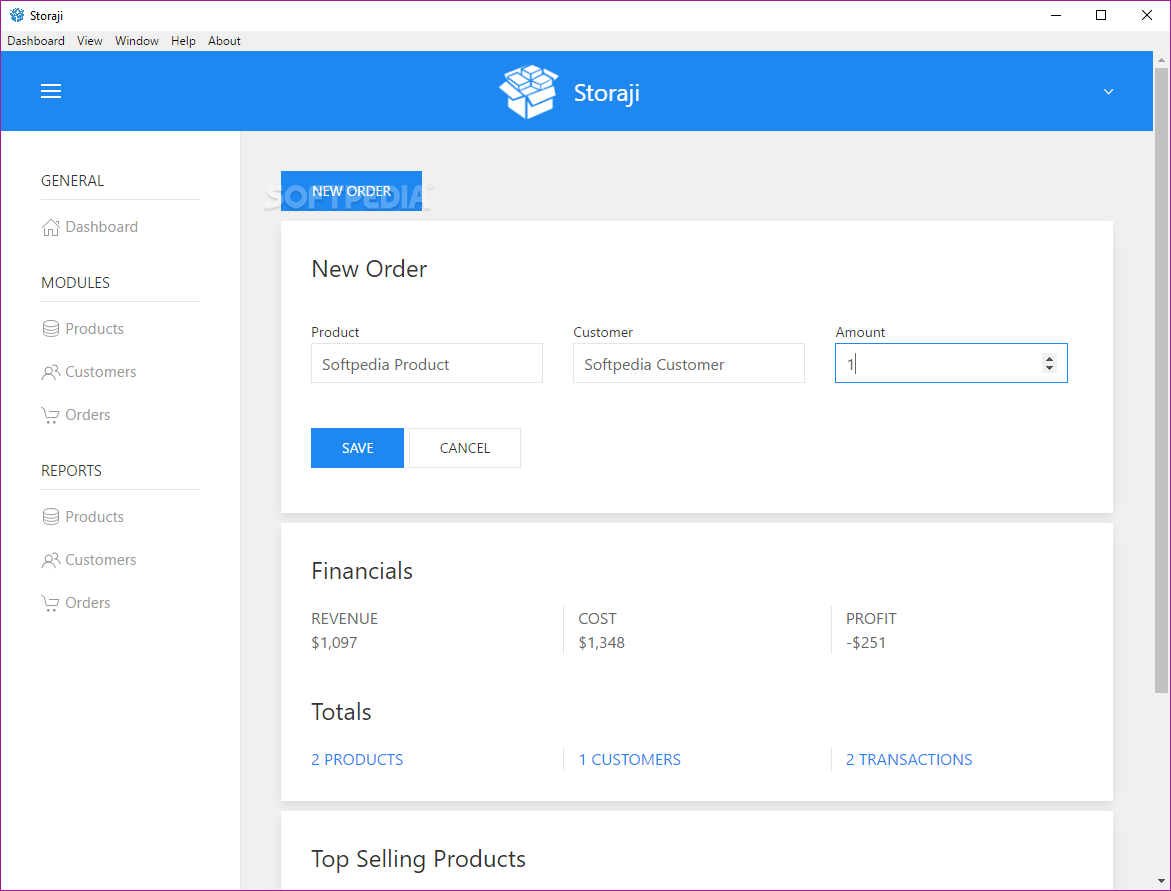Click the Storaji box logo
Screen dimensions: 1171x891
tap(529, 91)
